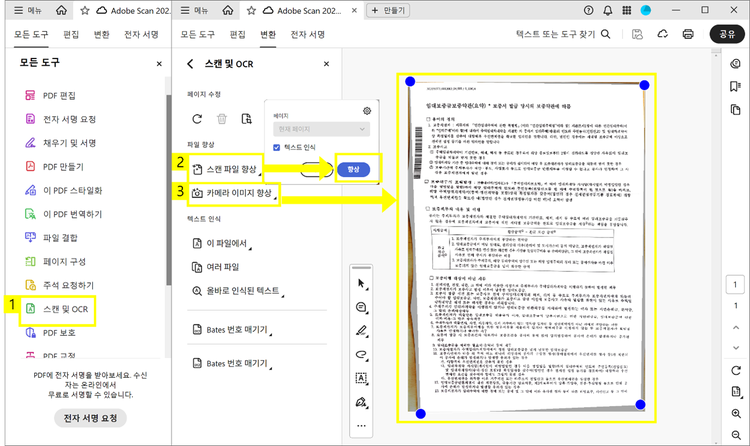
Task: Open 이 PDF 스타일화 tool
Action: 64,190
